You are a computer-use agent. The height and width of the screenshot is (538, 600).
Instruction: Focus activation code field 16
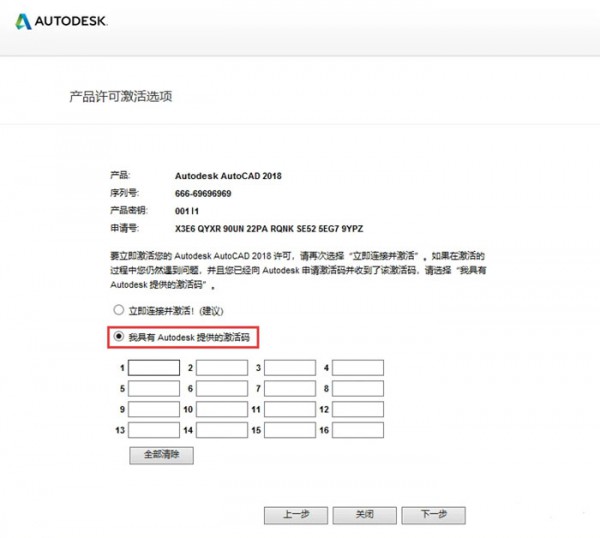pyautogui.click(x=358, y=430)
